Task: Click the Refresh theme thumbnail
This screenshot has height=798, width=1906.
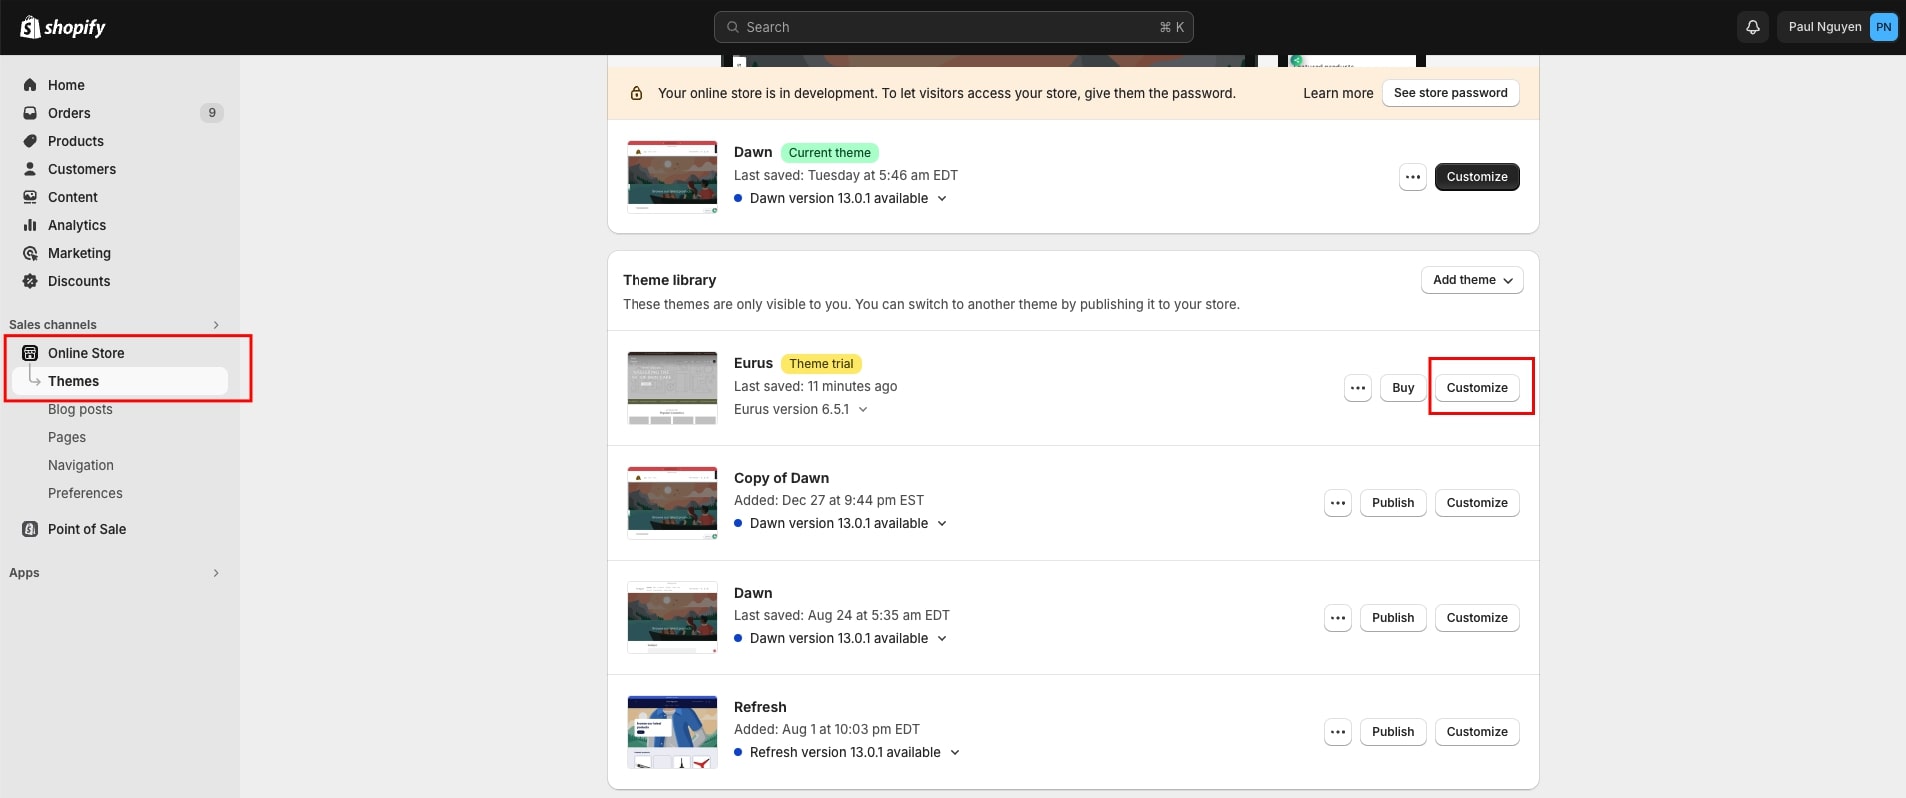Action: (672, 732)
